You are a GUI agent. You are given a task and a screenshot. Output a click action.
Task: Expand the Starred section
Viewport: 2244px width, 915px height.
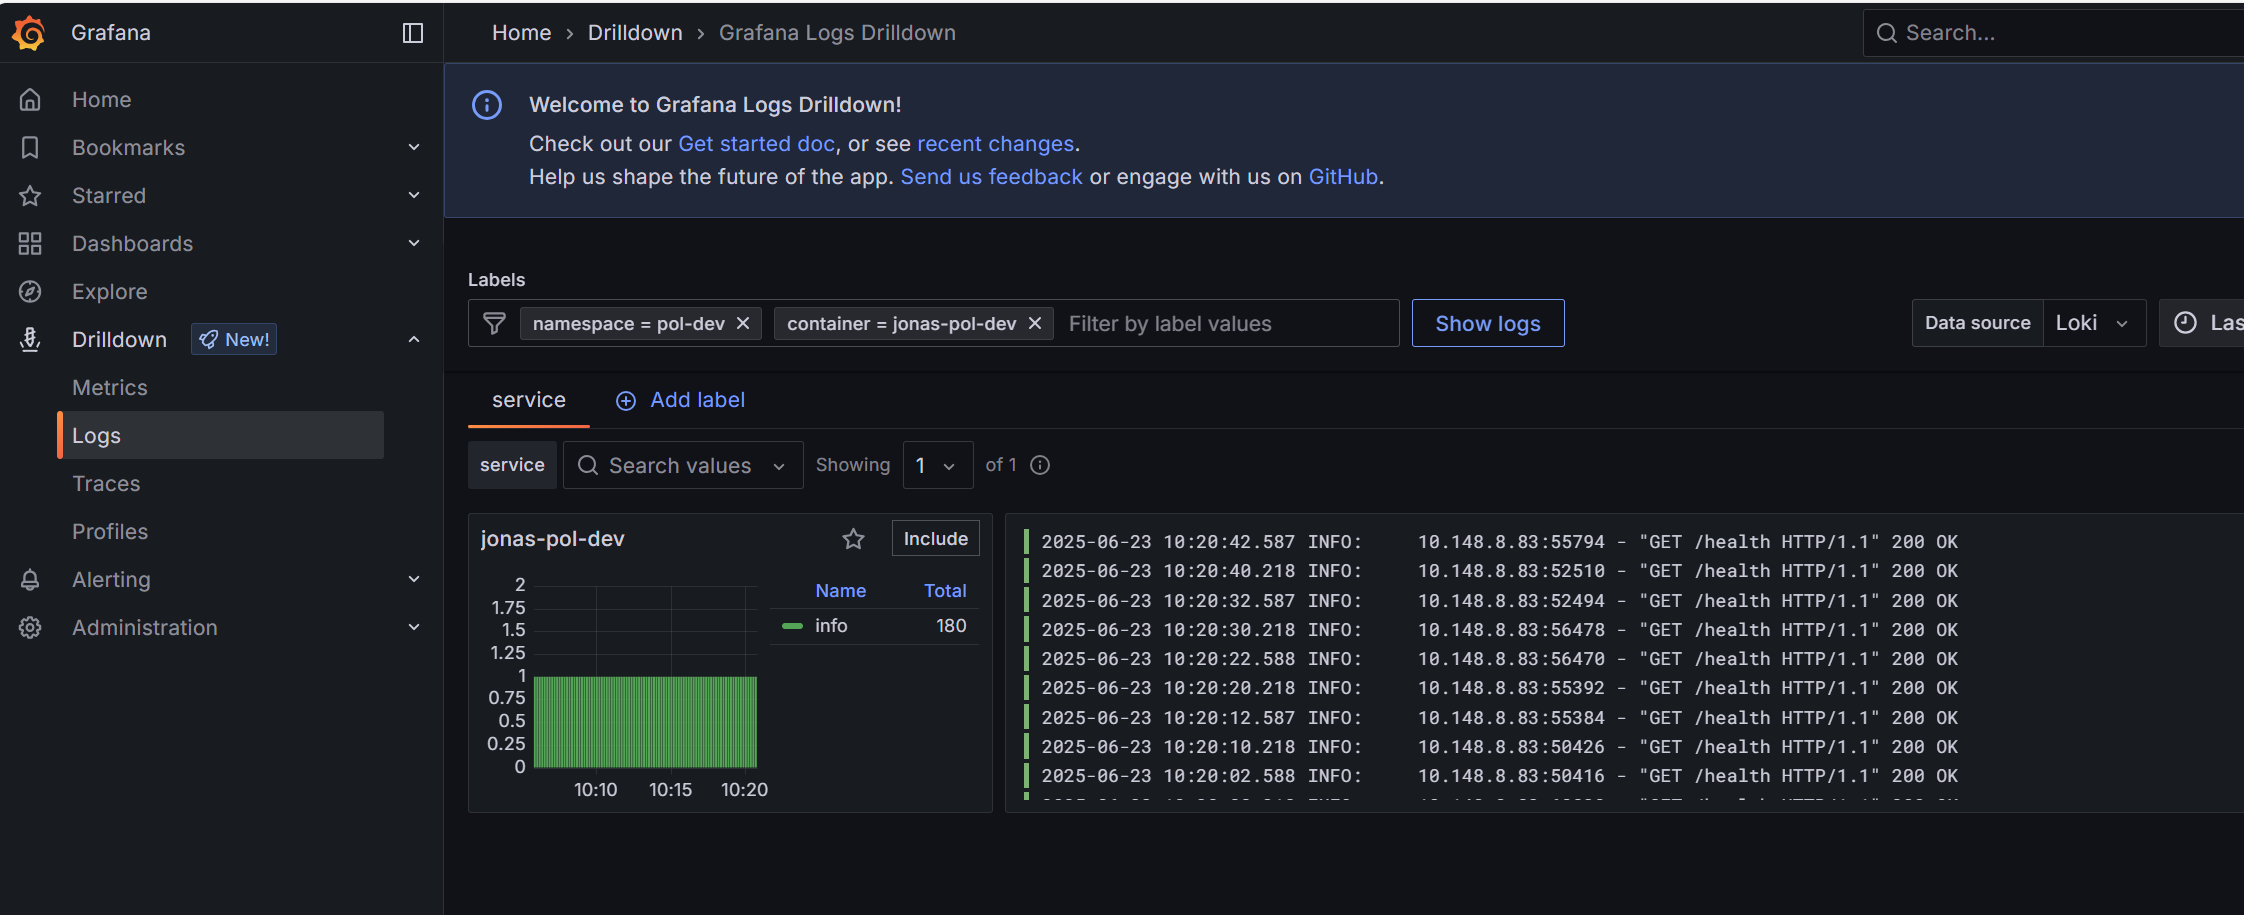414,196
